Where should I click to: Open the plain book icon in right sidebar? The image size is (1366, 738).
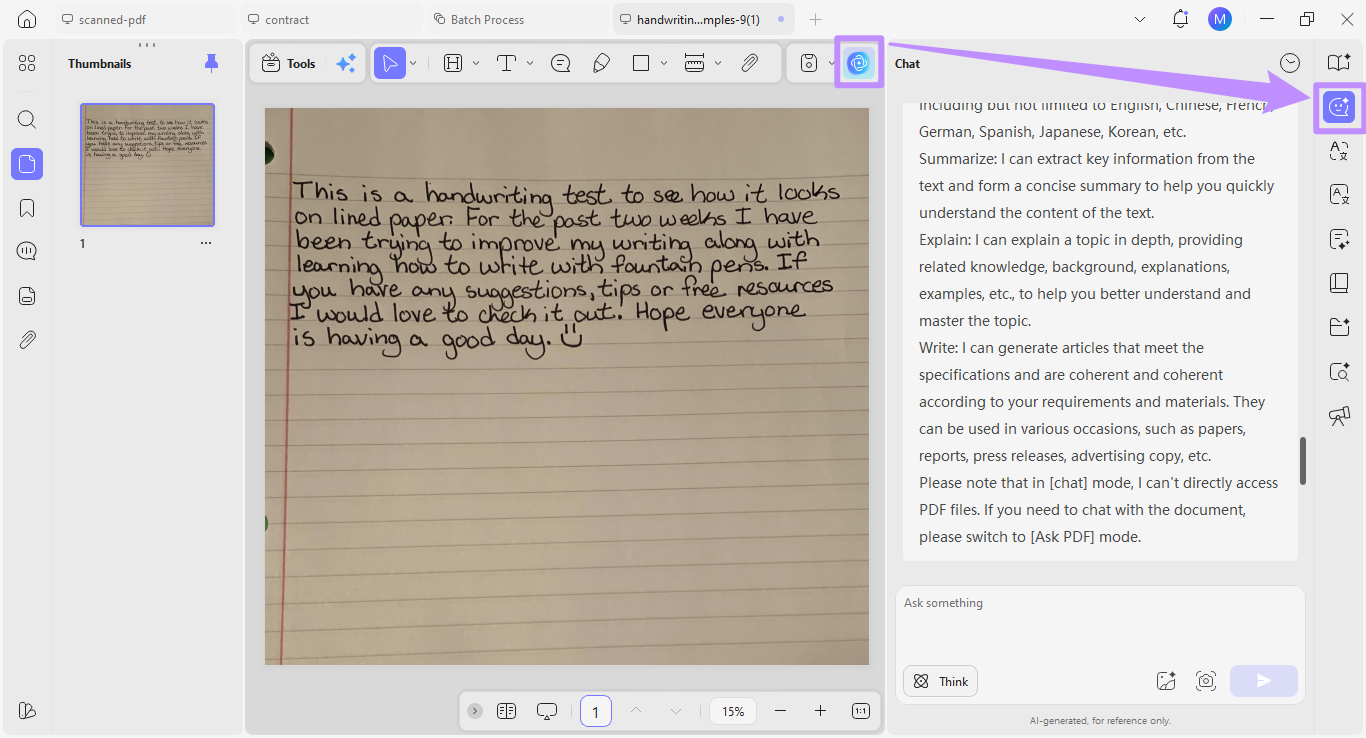[1339, 283]
